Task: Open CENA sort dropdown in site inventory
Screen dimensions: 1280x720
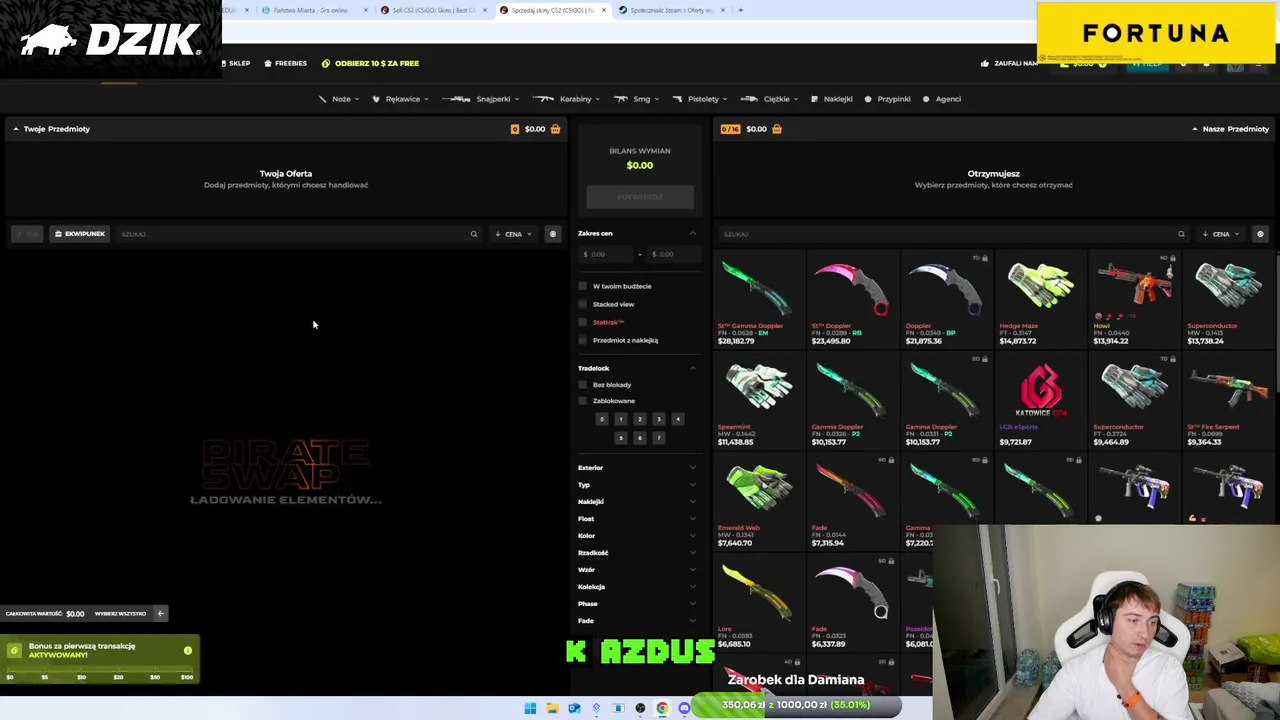Action: [1221, 234]
